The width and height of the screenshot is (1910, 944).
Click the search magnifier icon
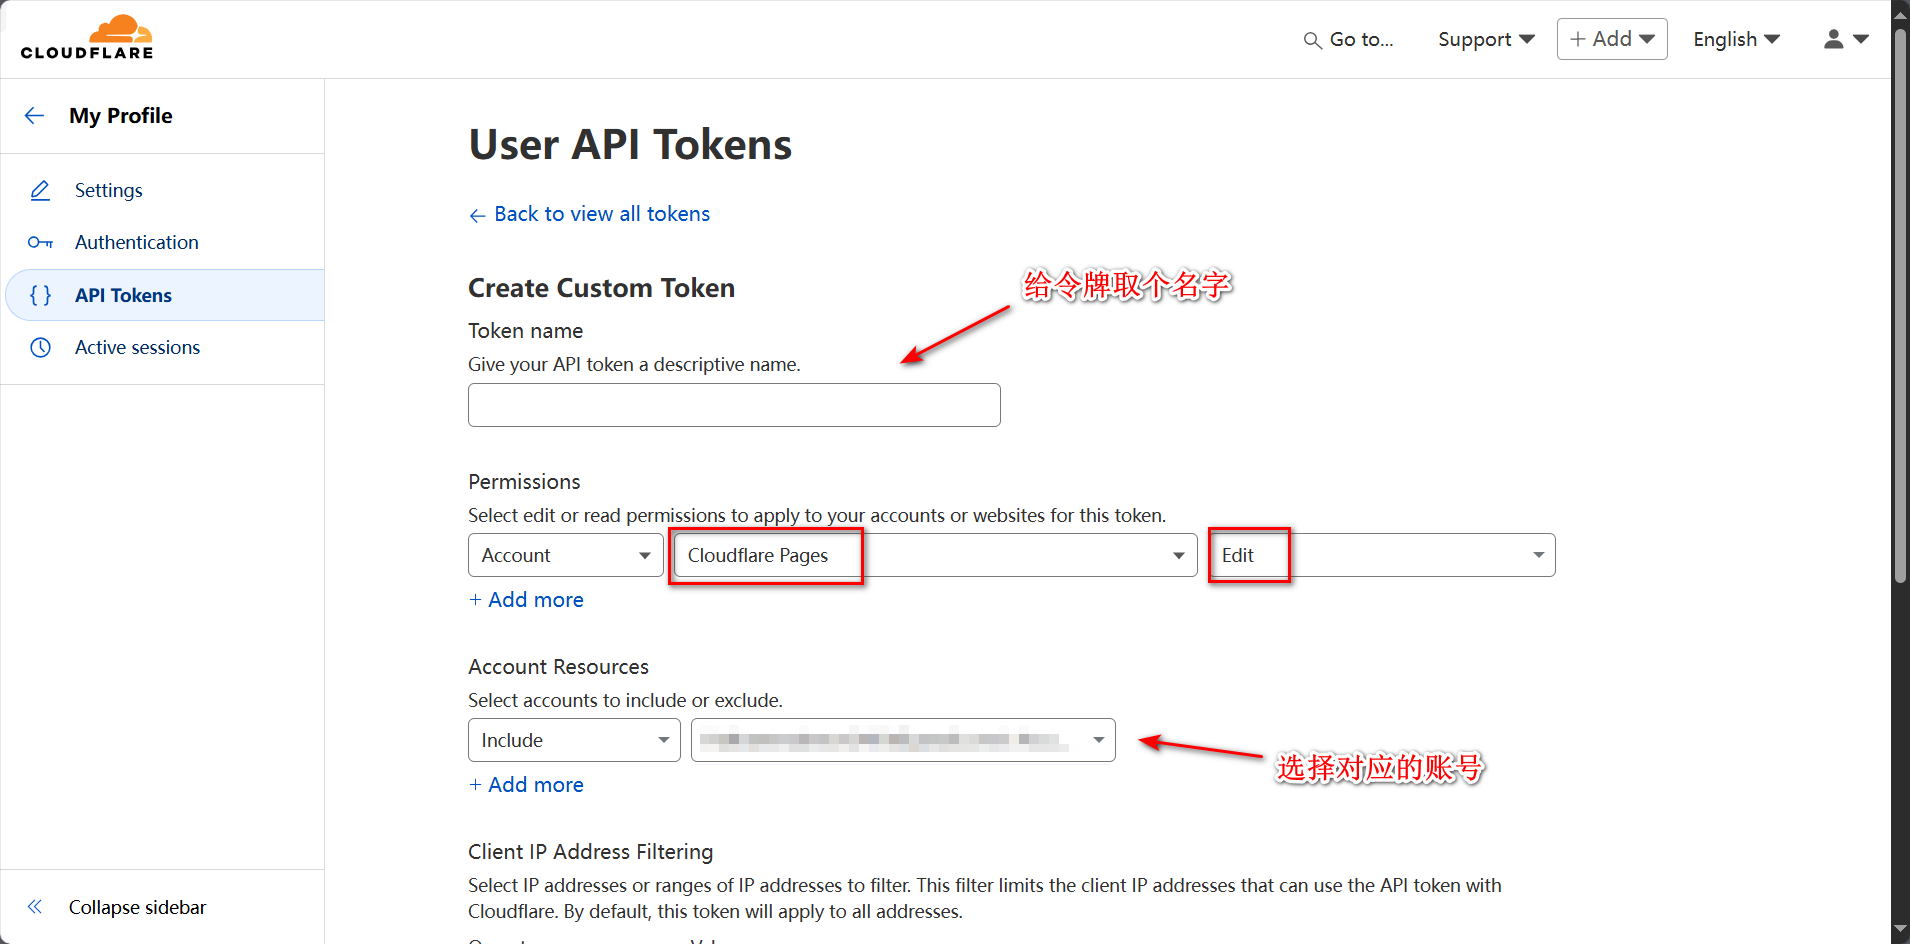[1312, 40]
